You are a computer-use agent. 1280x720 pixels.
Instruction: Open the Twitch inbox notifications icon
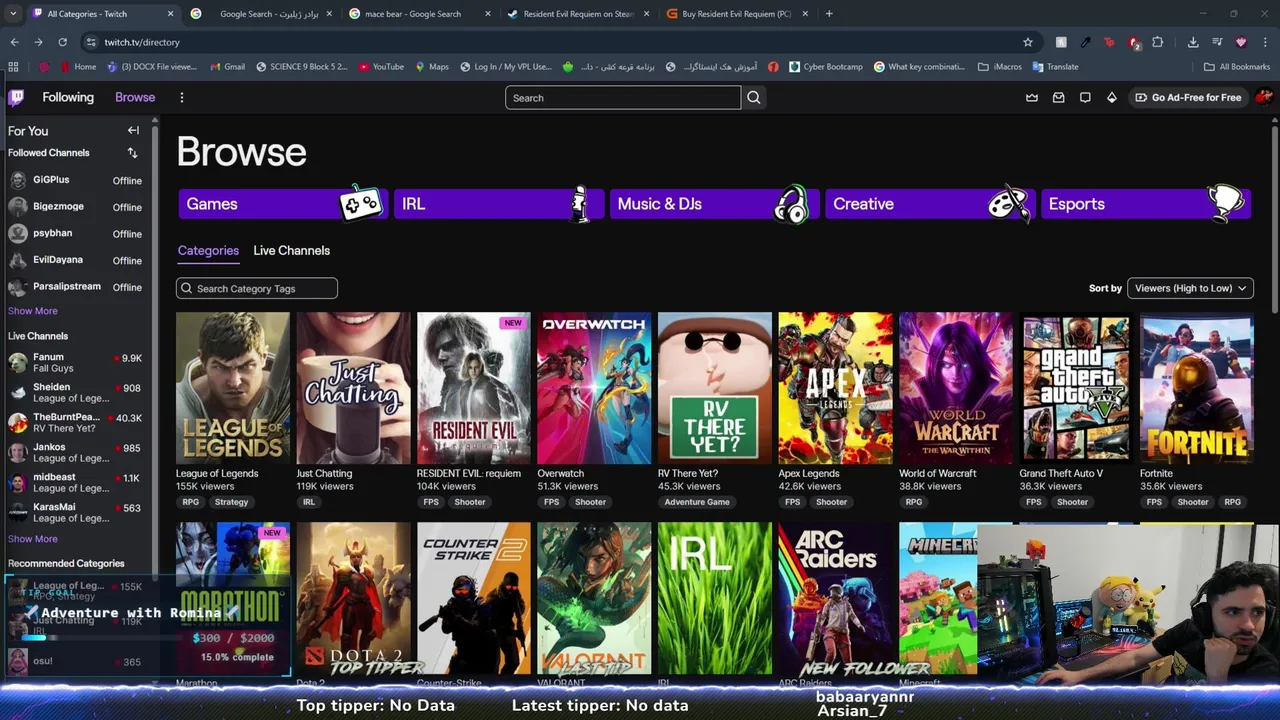click(x=1058, y=97)
